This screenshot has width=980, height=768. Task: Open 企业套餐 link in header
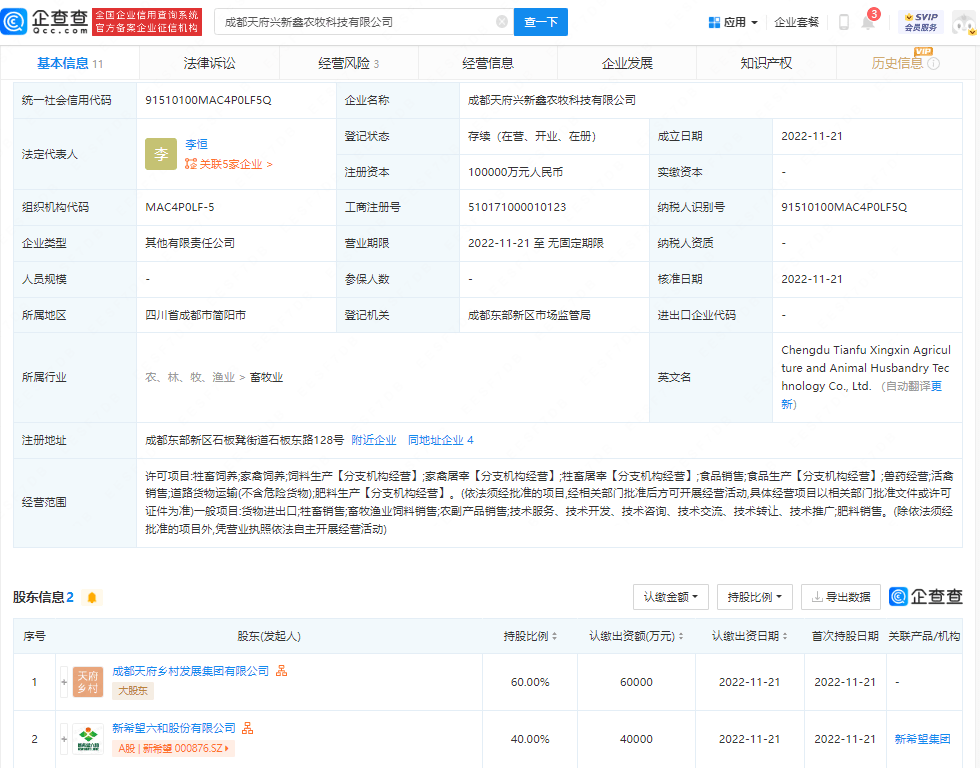796,22
